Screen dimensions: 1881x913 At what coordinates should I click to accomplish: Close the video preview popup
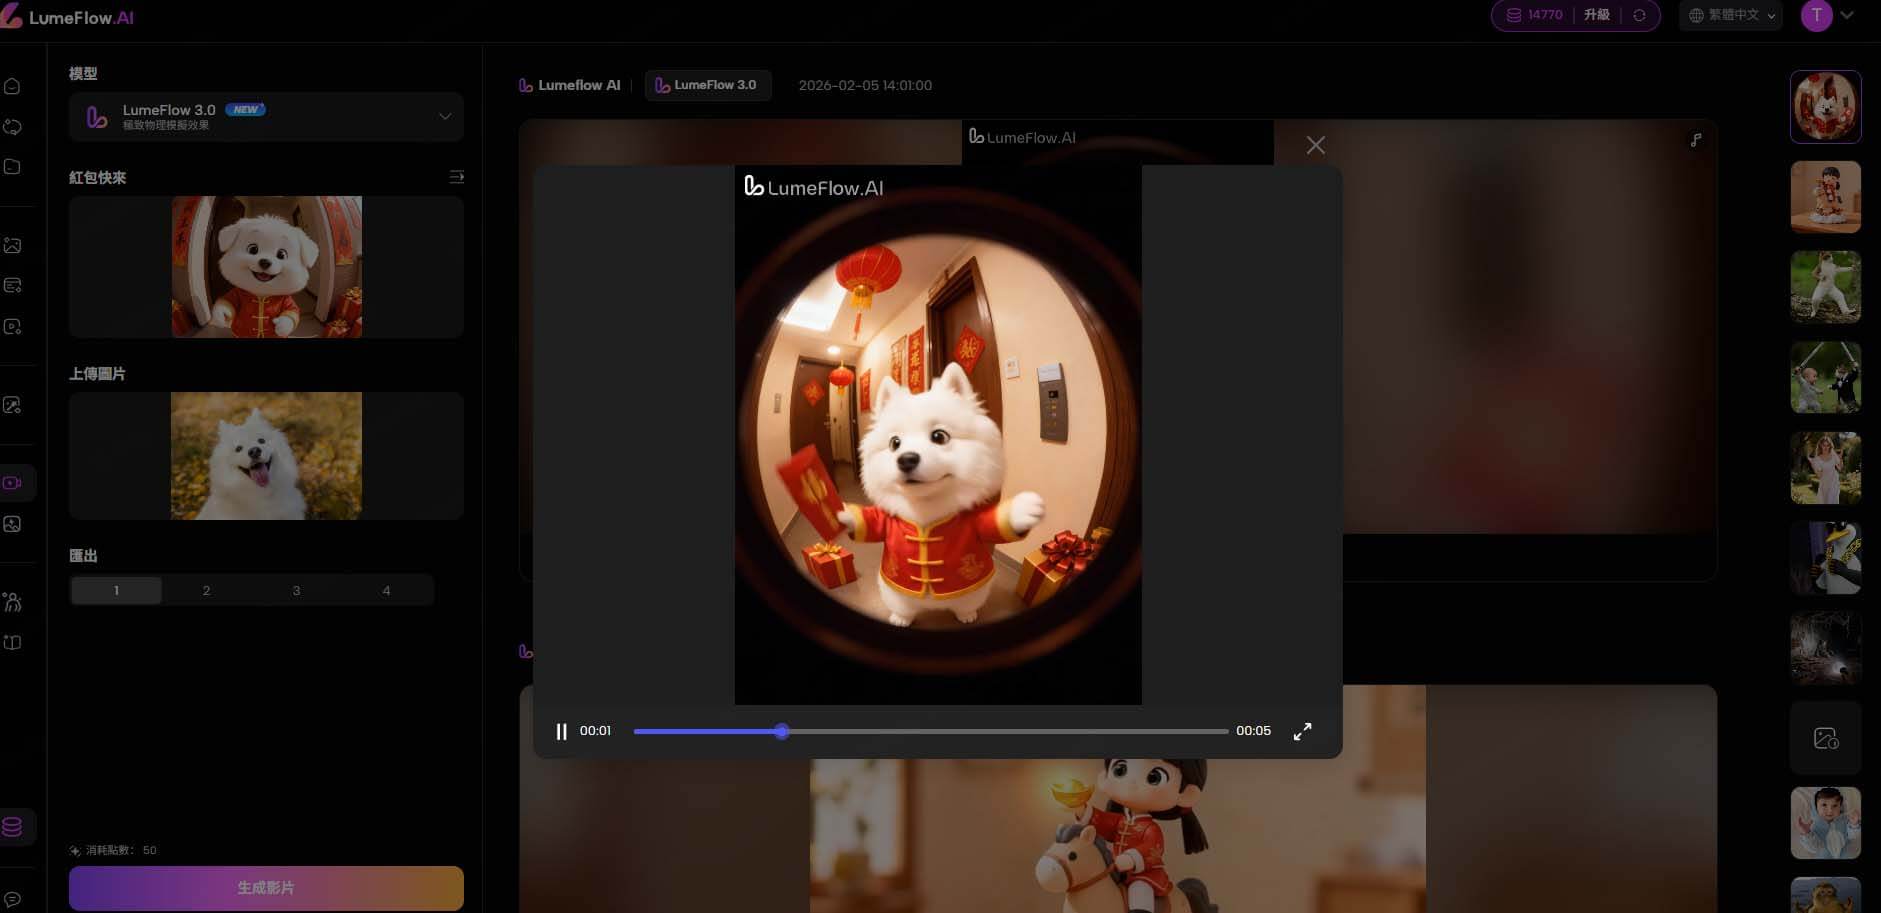[1315, 145]
